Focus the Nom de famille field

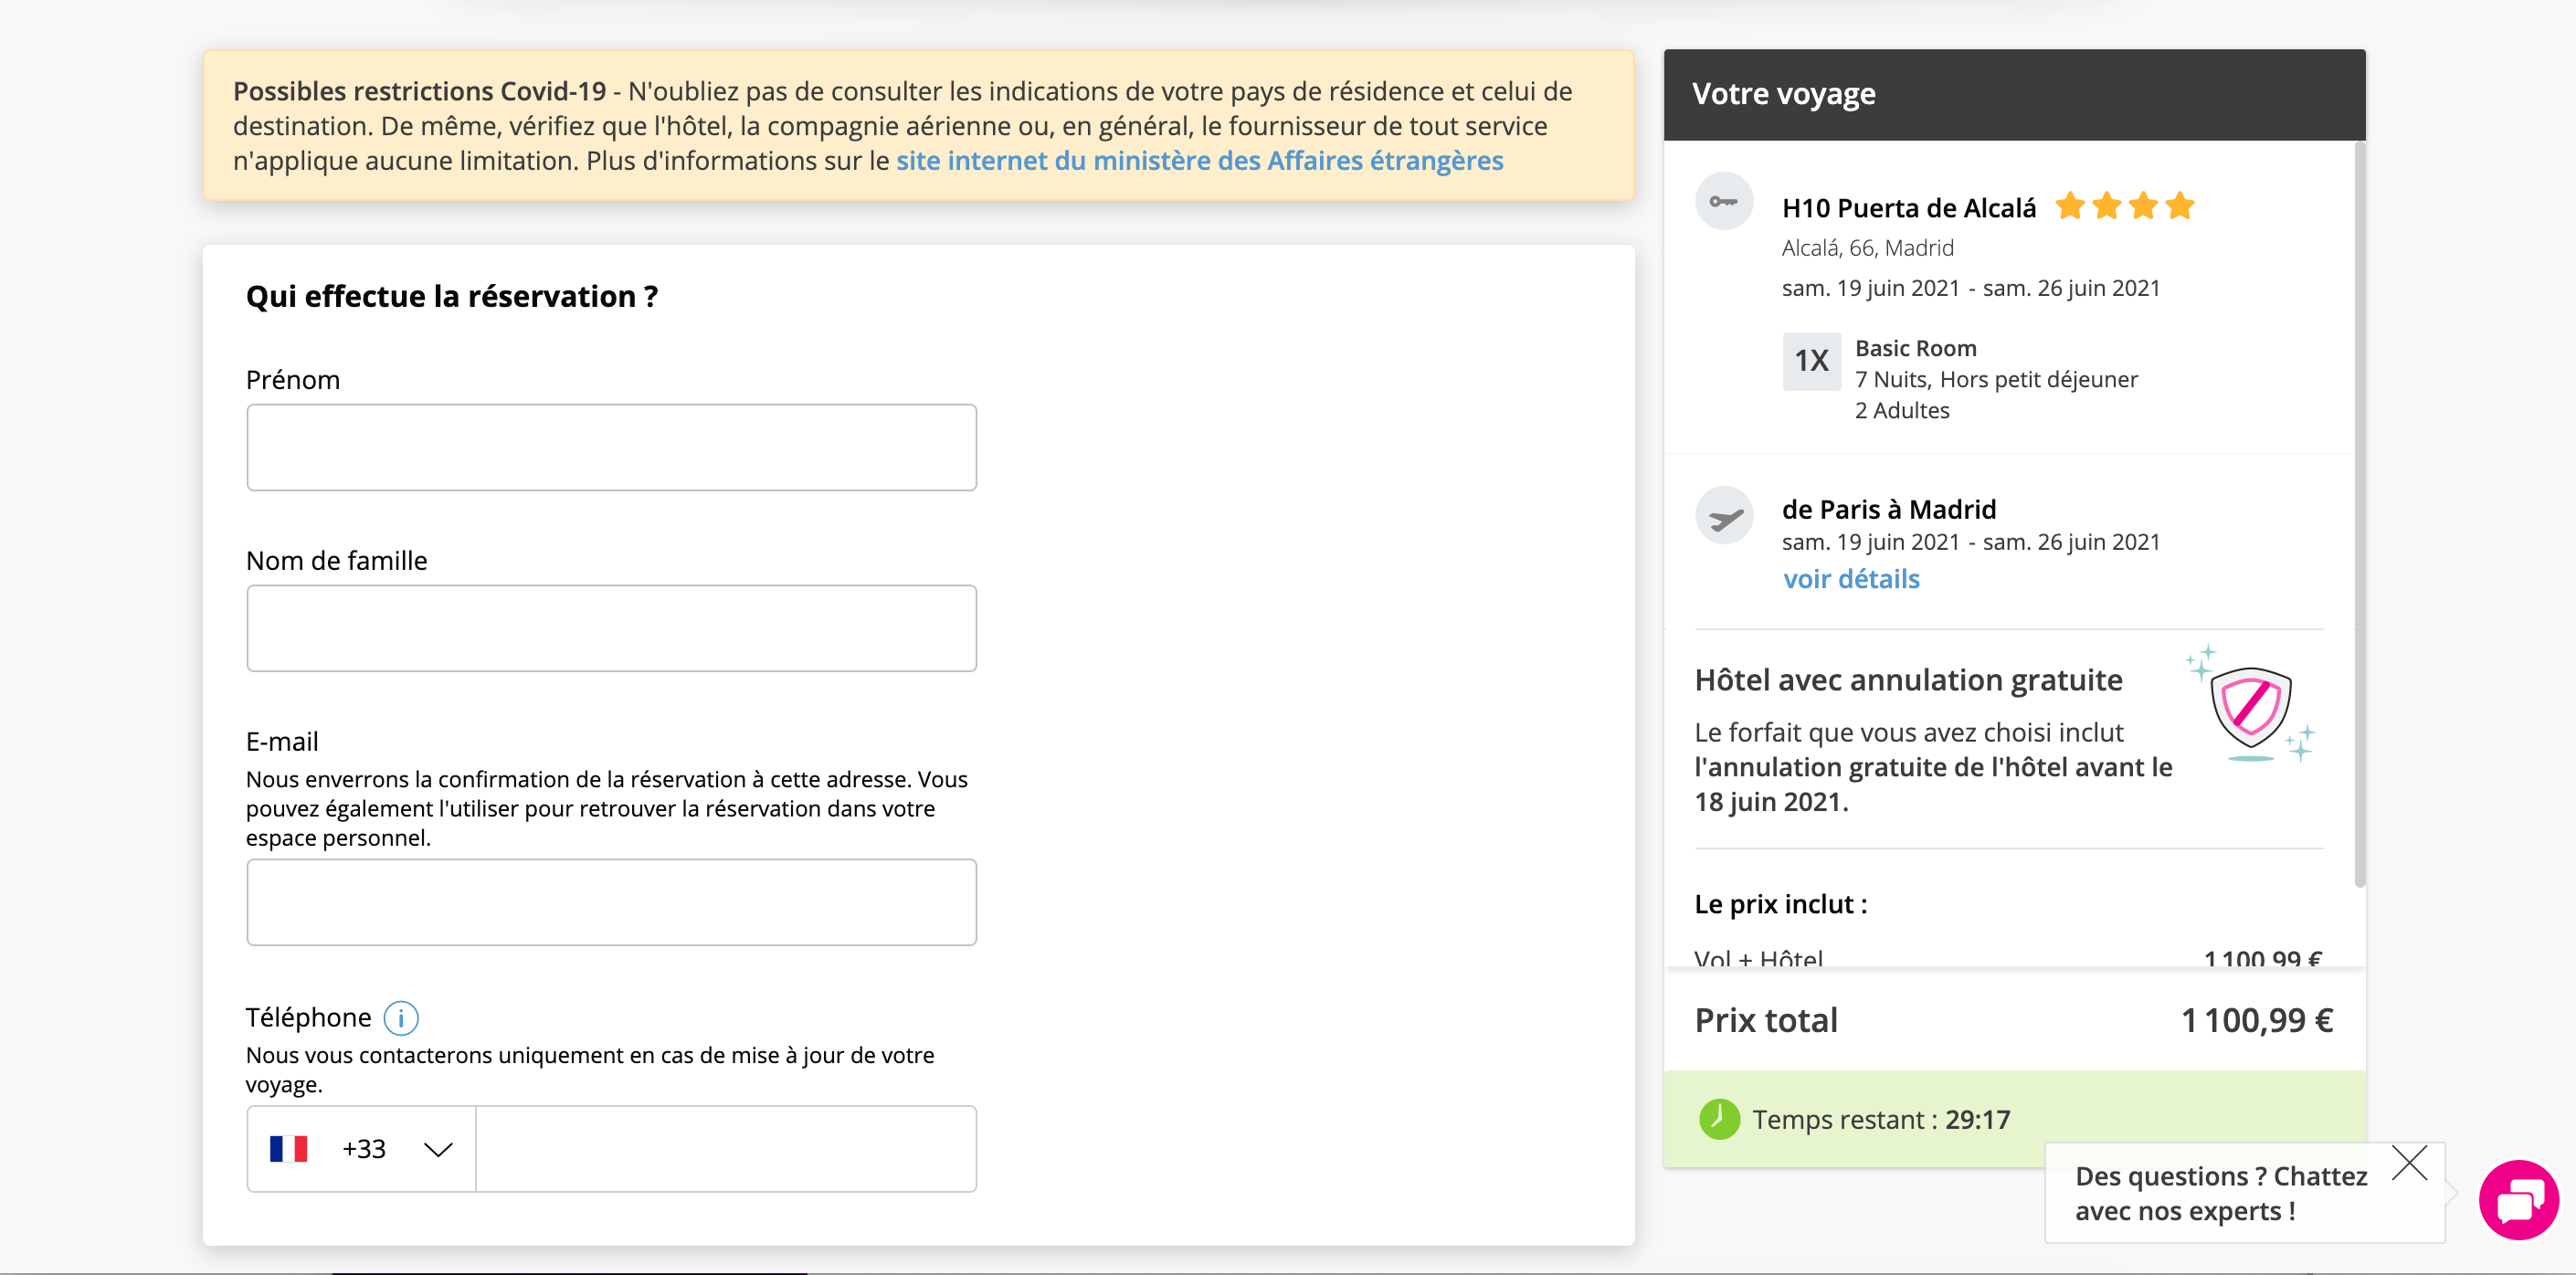[x=611, y=628]
